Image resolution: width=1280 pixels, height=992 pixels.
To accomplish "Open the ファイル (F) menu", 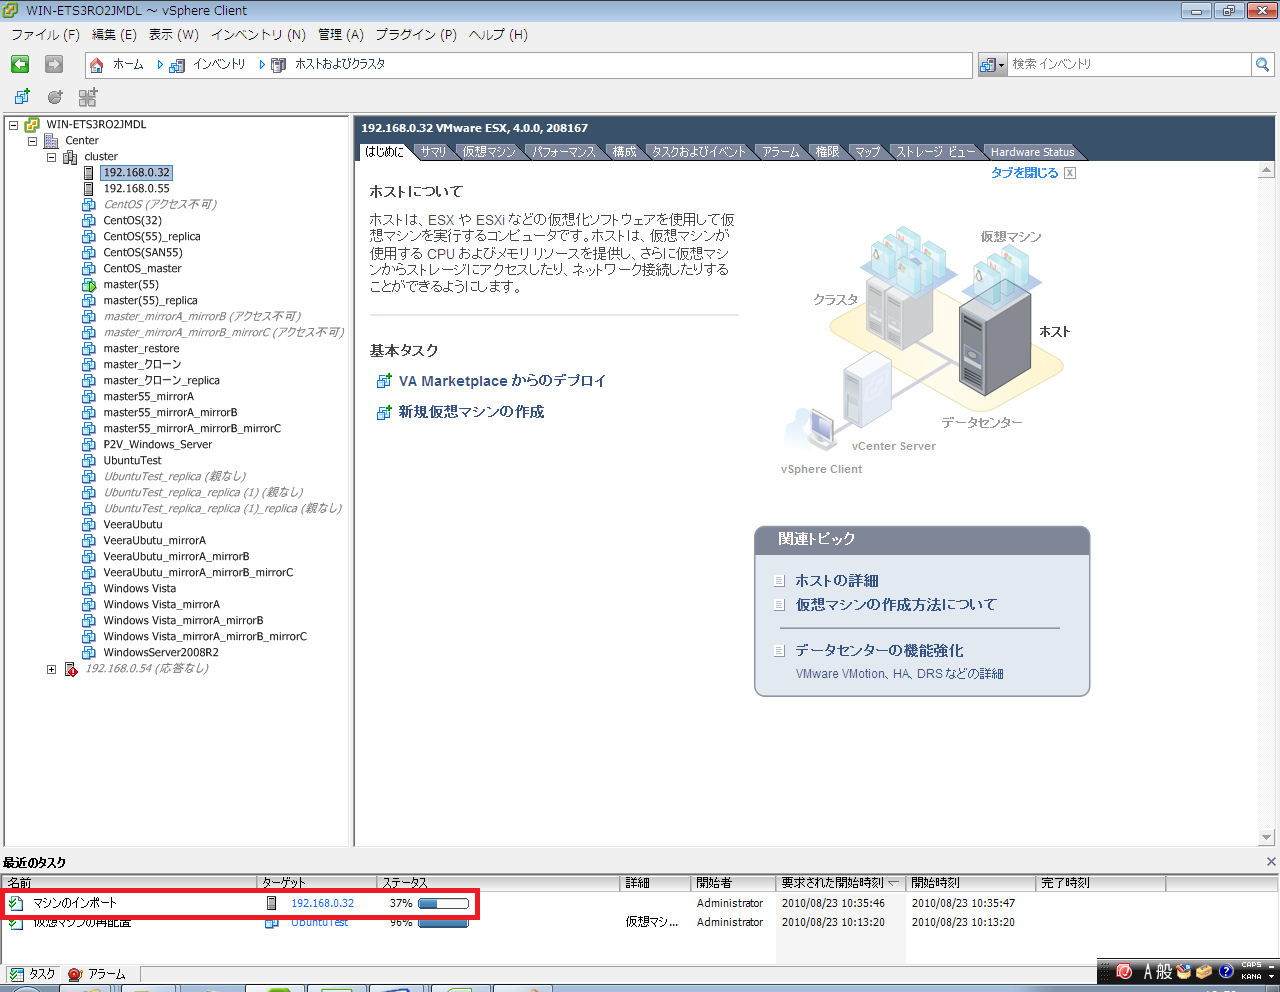I will [x=45, y=35].
